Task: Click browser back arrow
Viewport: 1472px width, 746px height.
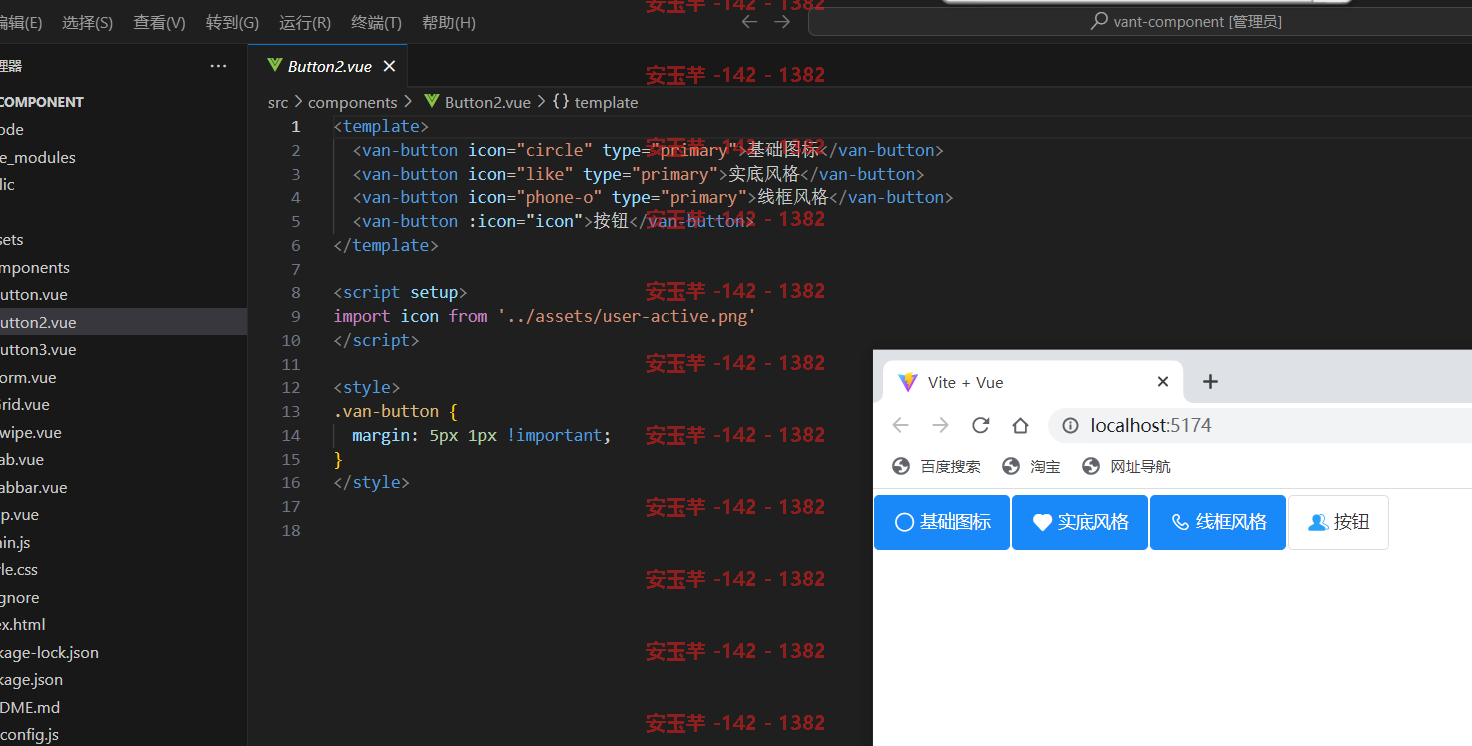Action: coord(900,425)
